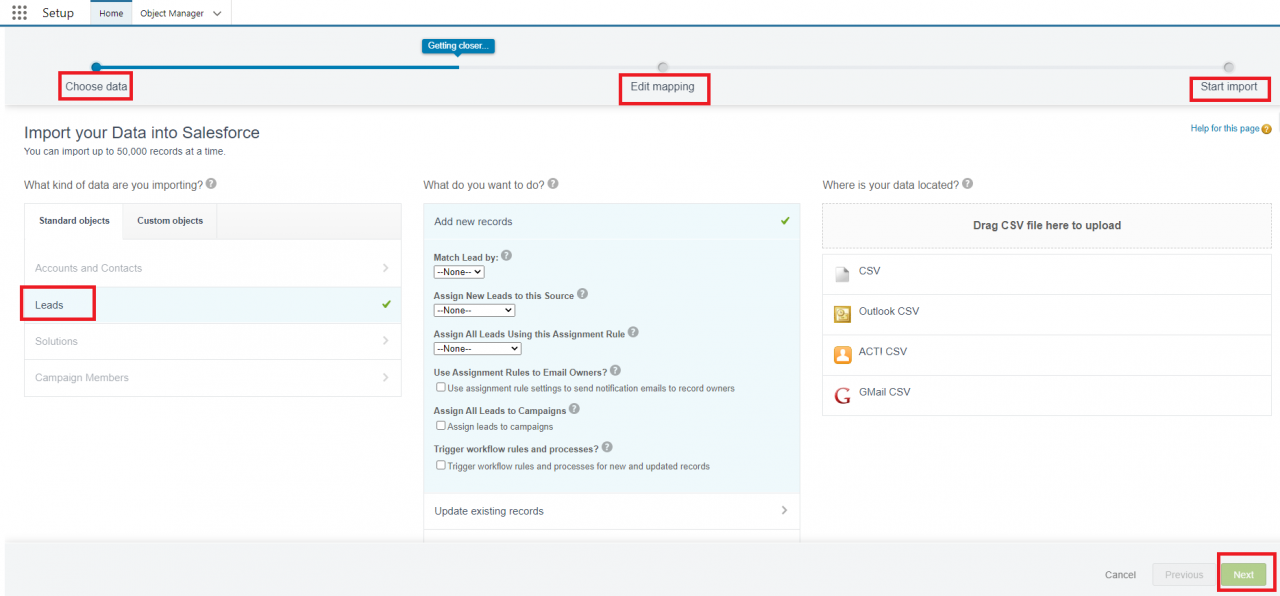Viewport: 1280px width, 596px height.
Task: Select Campaign Members object
Action: (x=213, y=378)
